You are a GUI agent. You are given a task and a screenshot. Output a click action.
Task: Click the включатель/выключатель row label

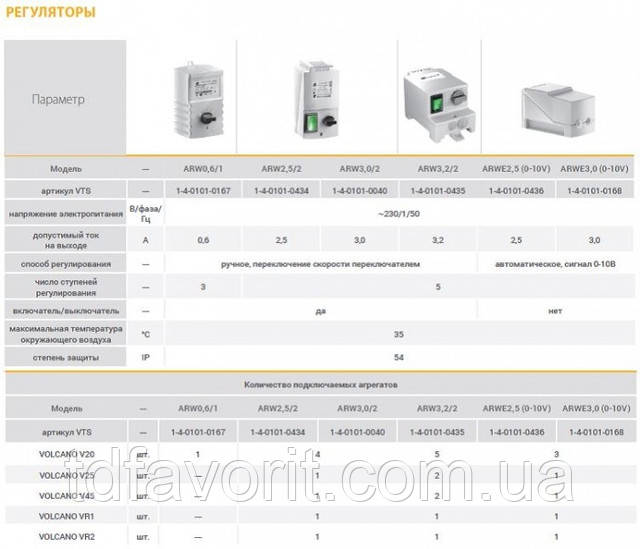(x=66, y=311)
